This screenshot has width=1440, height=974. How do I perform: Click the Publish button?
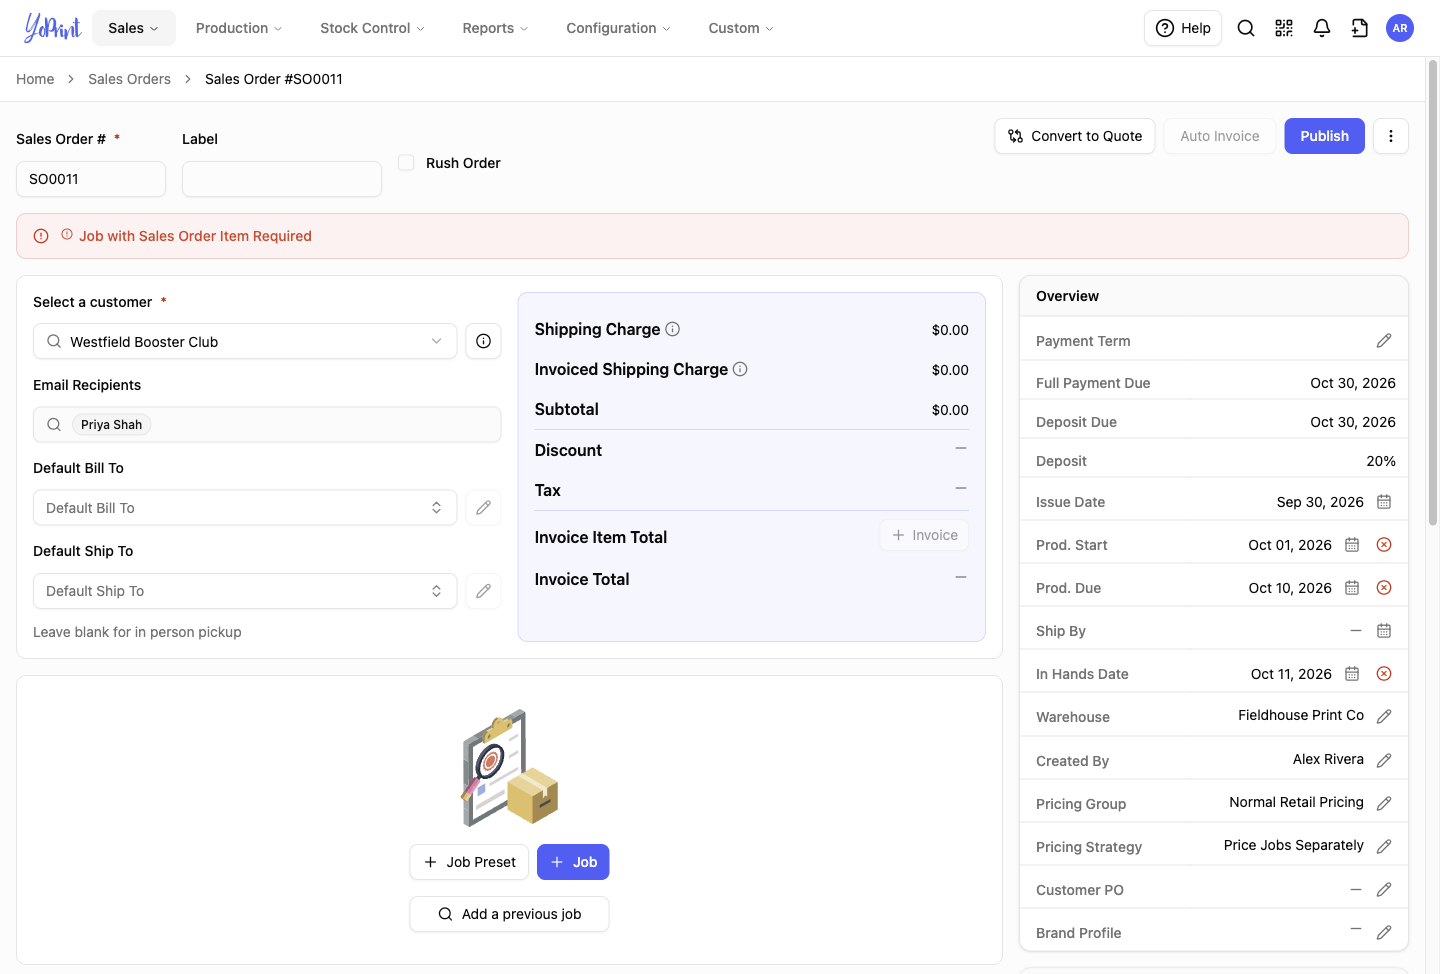(x=1325, y=136)
